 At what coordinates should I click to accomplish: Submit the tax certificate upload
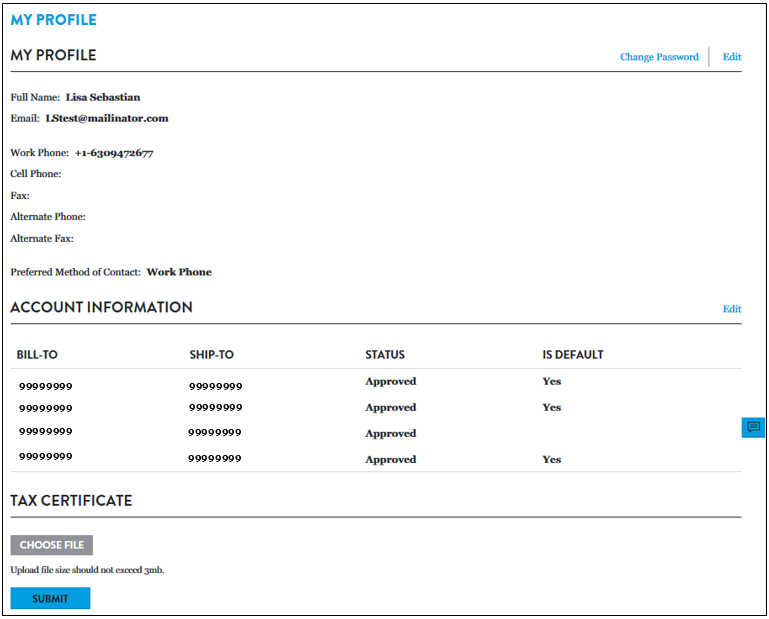50,598
